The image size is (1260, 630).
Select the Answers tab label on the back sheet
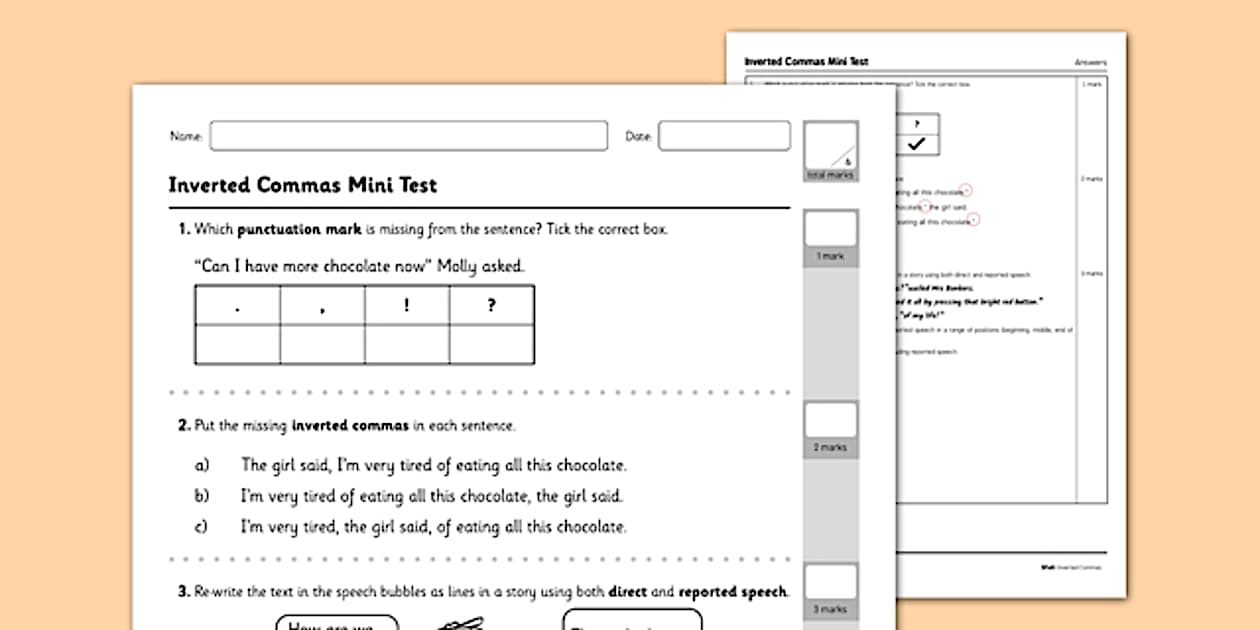1092,61
